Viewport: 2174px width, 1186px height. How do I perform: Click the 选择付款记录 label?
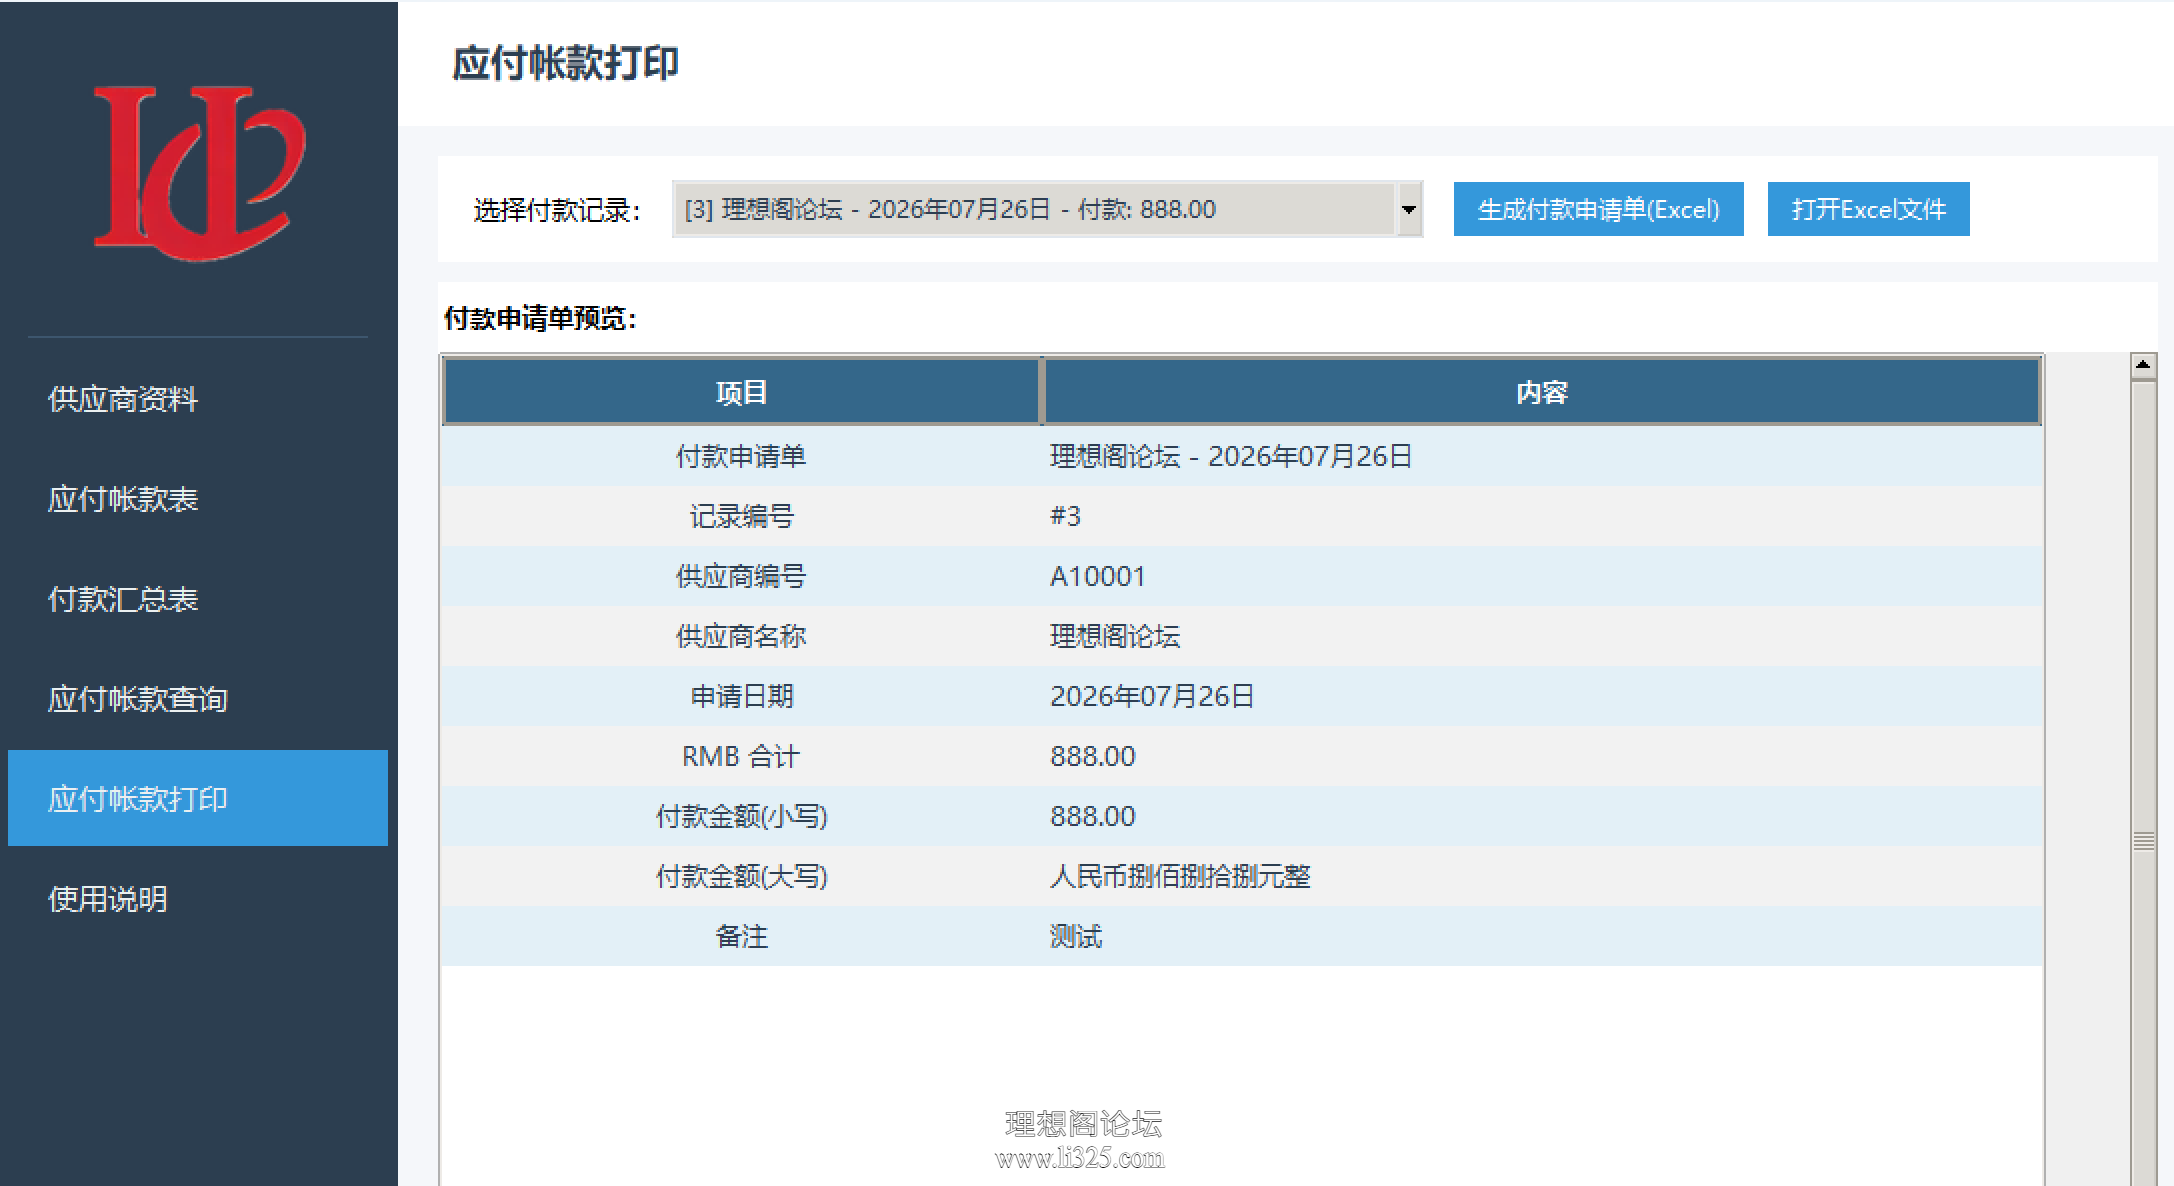[556, 210]
